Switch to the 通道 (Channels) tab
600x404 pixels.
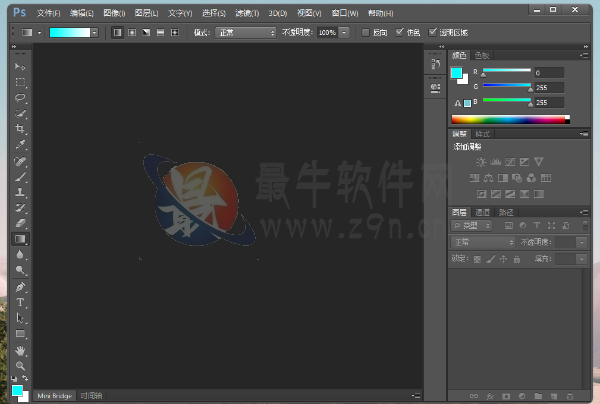pos(482,212)
